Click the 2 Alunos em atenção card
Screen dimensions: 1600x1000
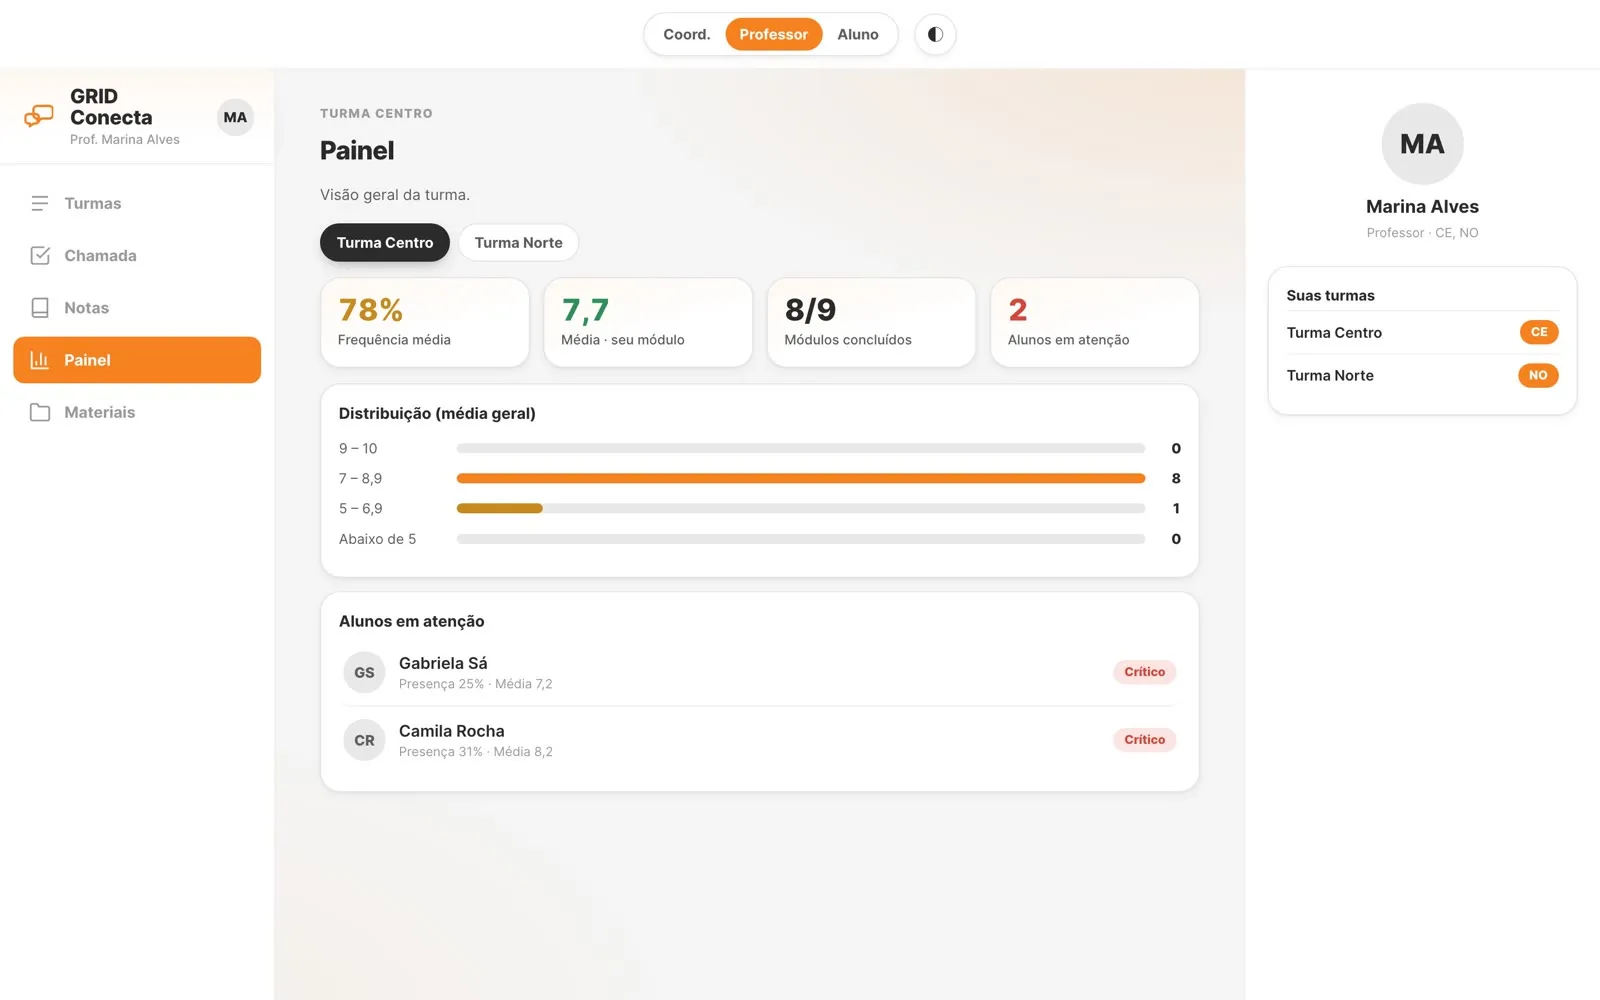coord(1095,322)
